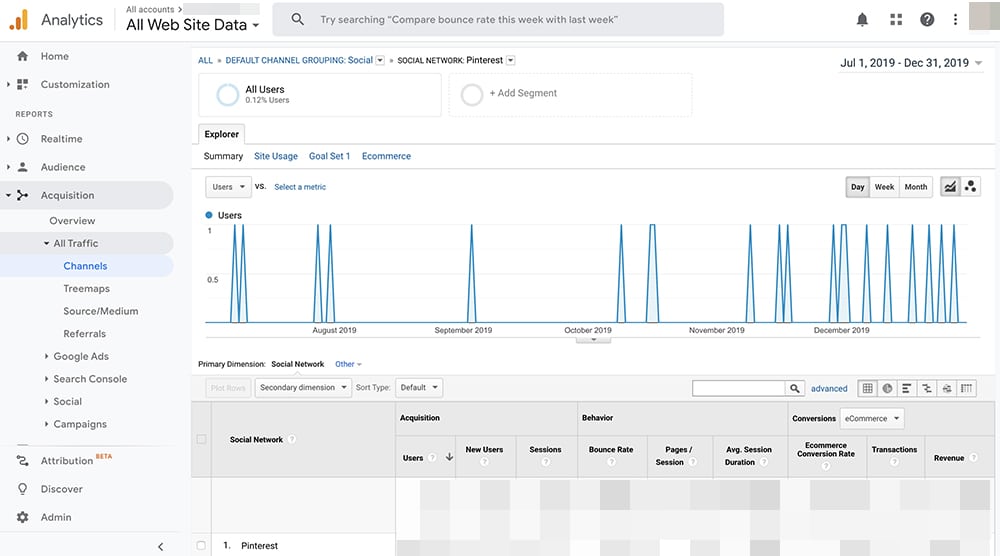
Task: Click the ALL breadcrumb link
Action: (205, 61)
